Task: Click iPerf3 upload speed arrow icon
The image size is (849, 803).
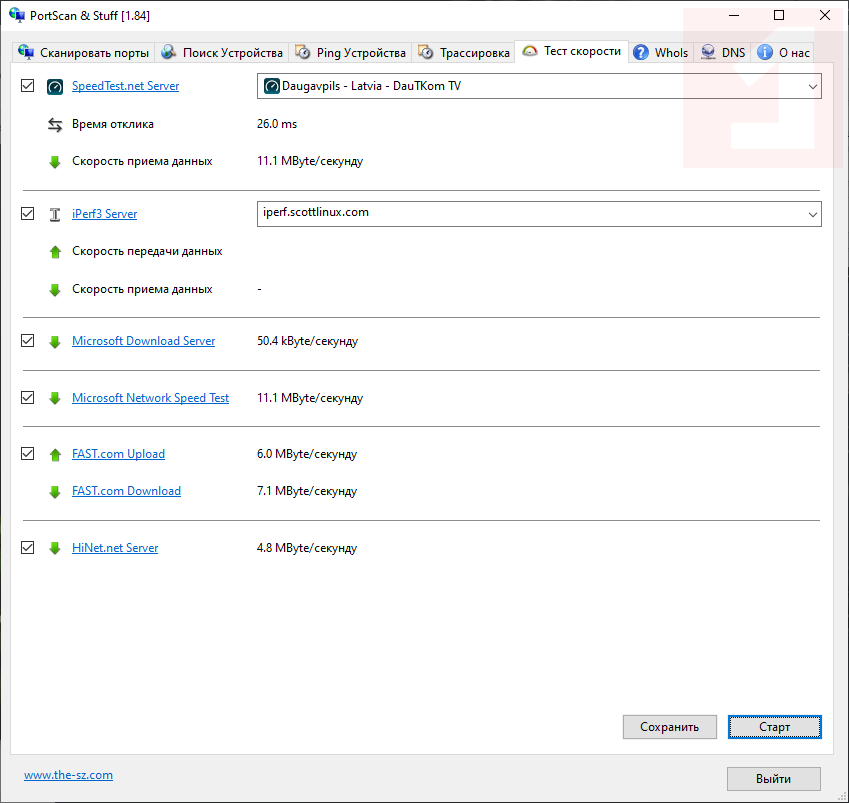Action: point(55,252)
